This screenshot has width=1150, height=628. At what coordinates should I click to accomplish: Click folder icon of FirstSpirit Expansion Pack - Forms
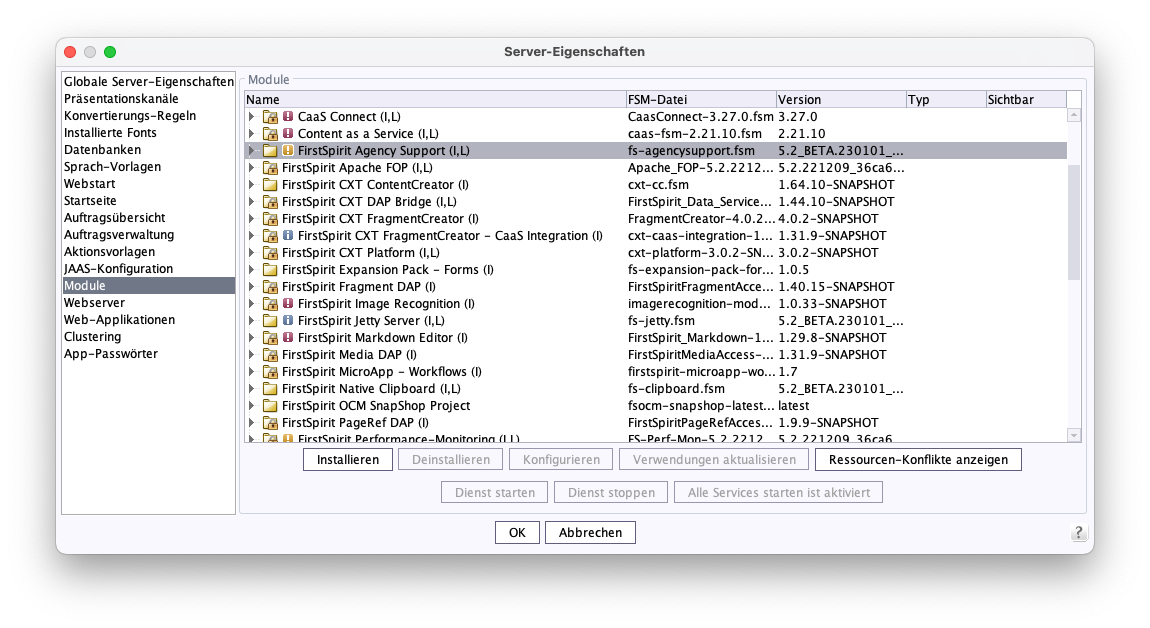(x=270, y=269)
